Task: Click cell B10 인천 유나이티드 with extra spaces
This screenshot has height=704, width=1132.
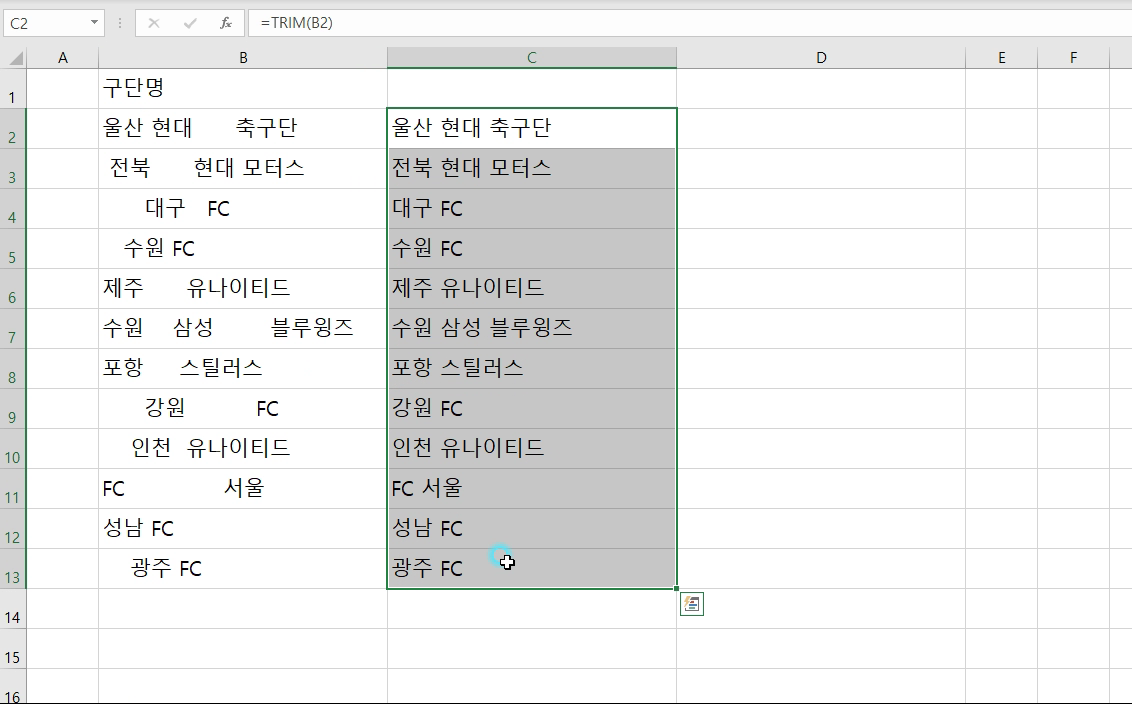Action: [243, 449]
